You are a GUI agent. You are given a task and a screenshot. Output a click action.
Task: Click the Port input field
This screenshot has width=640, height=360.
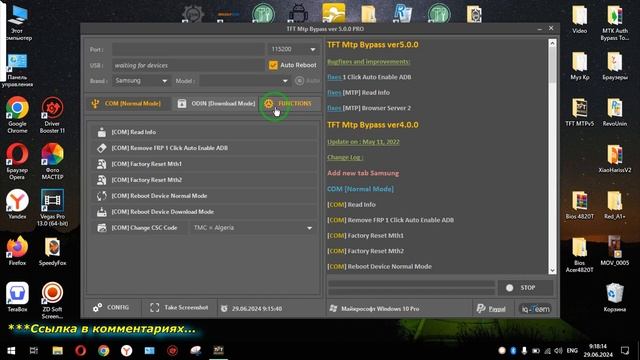[188, 49]
